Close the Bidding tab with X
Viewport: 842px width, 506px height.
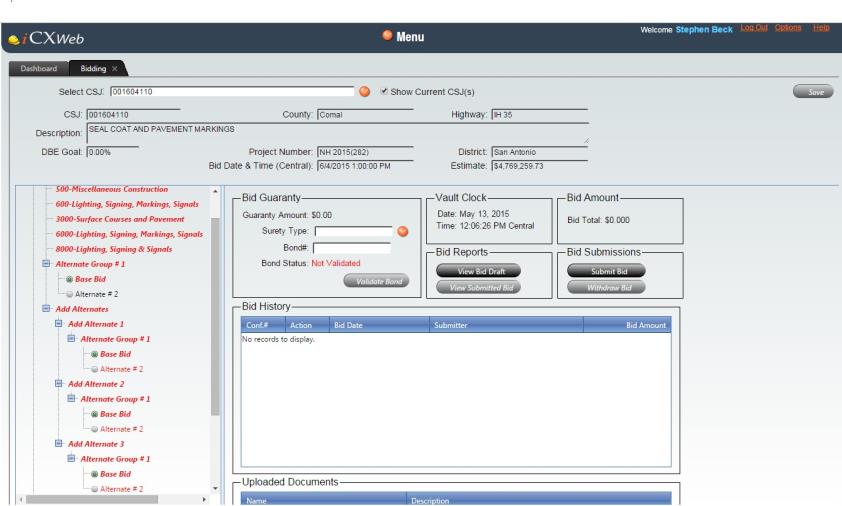115,69
